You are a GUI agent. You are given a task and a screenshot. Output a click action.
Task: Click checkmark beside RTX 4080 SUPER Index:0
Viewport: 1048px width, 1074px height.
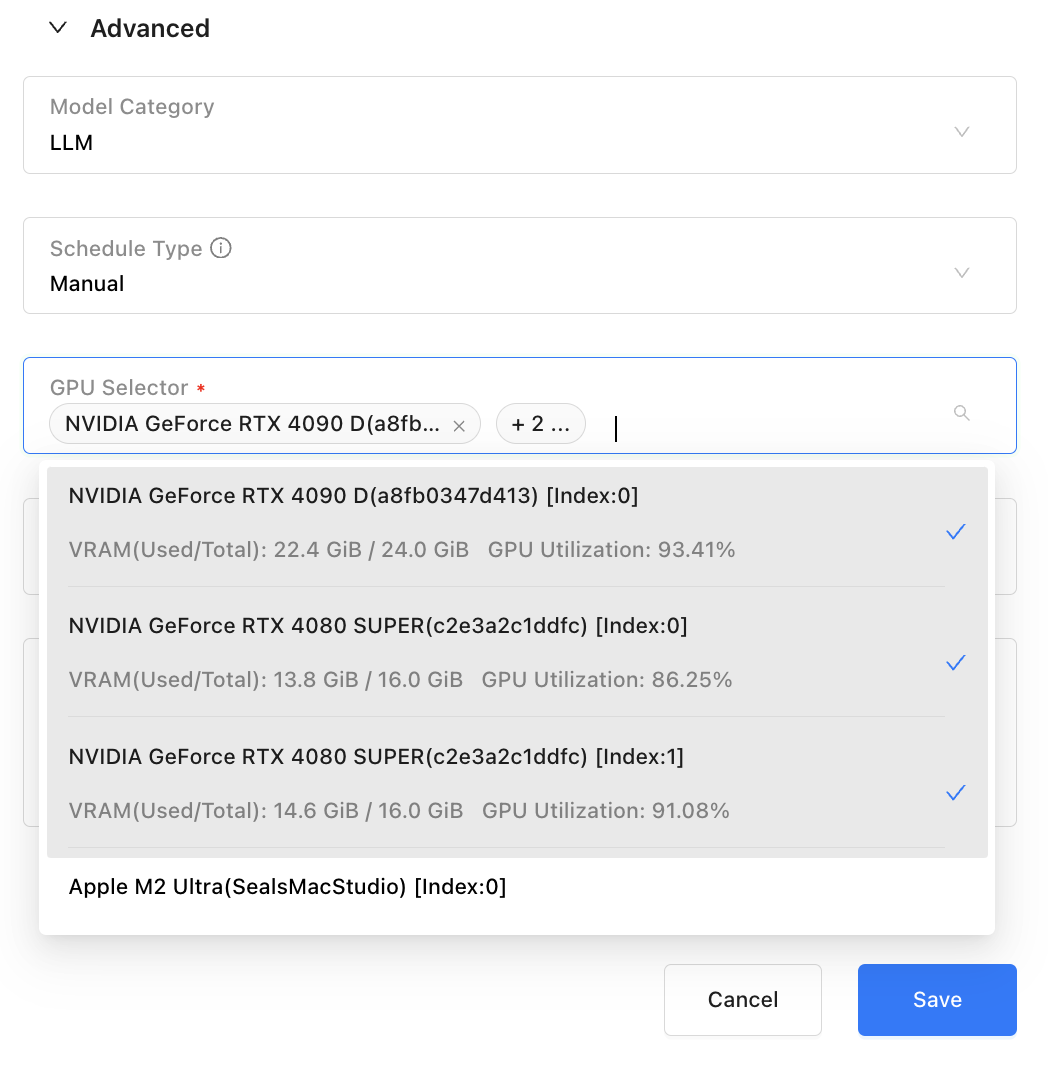(x=956, y=662)
